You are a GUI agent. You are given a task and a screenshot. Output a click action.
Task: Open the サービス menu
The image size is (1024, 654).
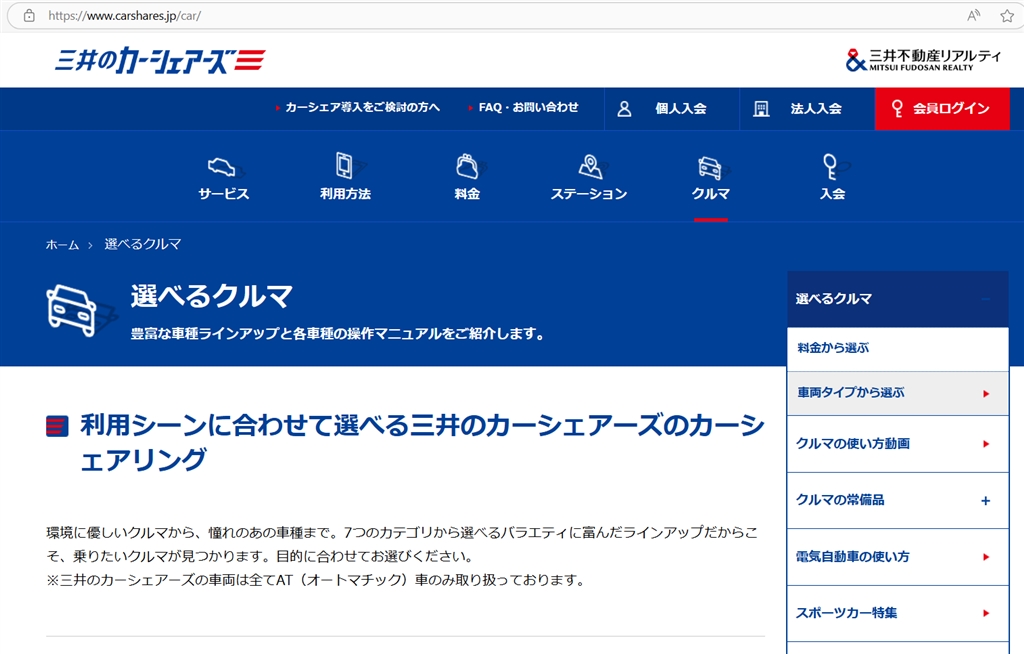[223, 193]
